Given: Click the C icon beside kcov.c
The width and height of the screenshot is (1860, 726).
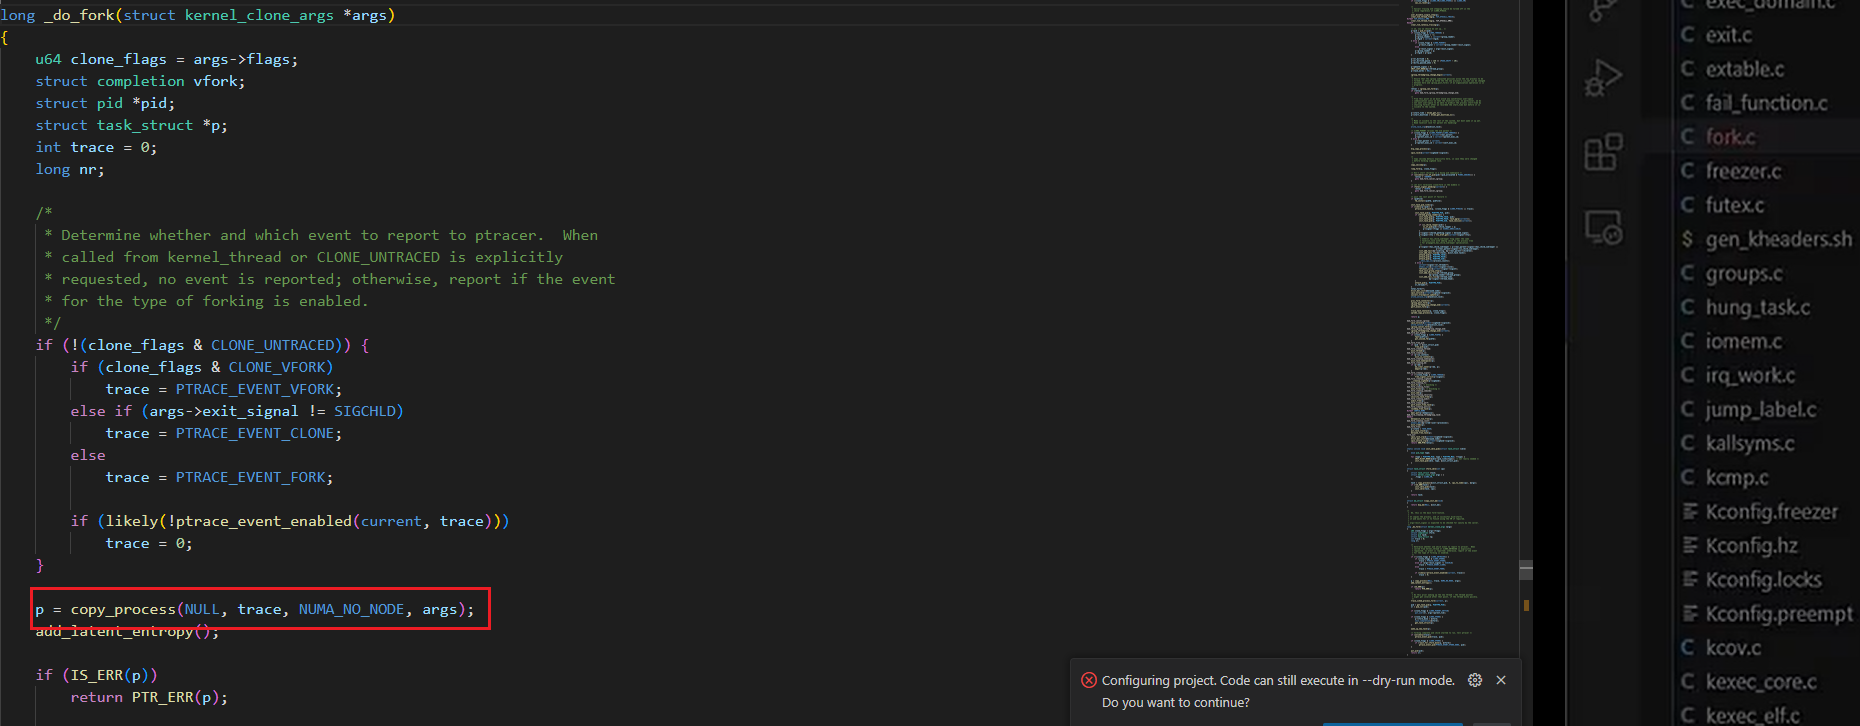Looking at the screenshot, I should (x=1688, y=648).
